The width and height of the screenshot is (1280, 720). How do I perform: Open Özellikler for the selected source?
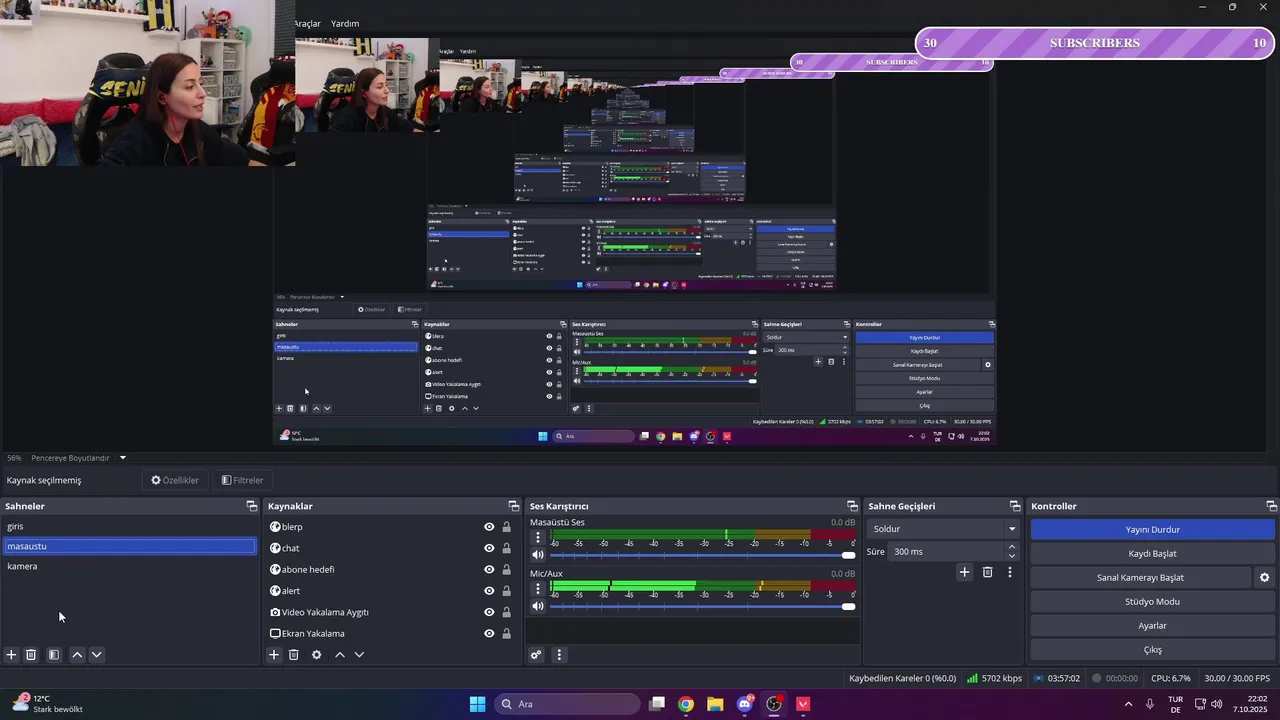(x=175, y=480)
